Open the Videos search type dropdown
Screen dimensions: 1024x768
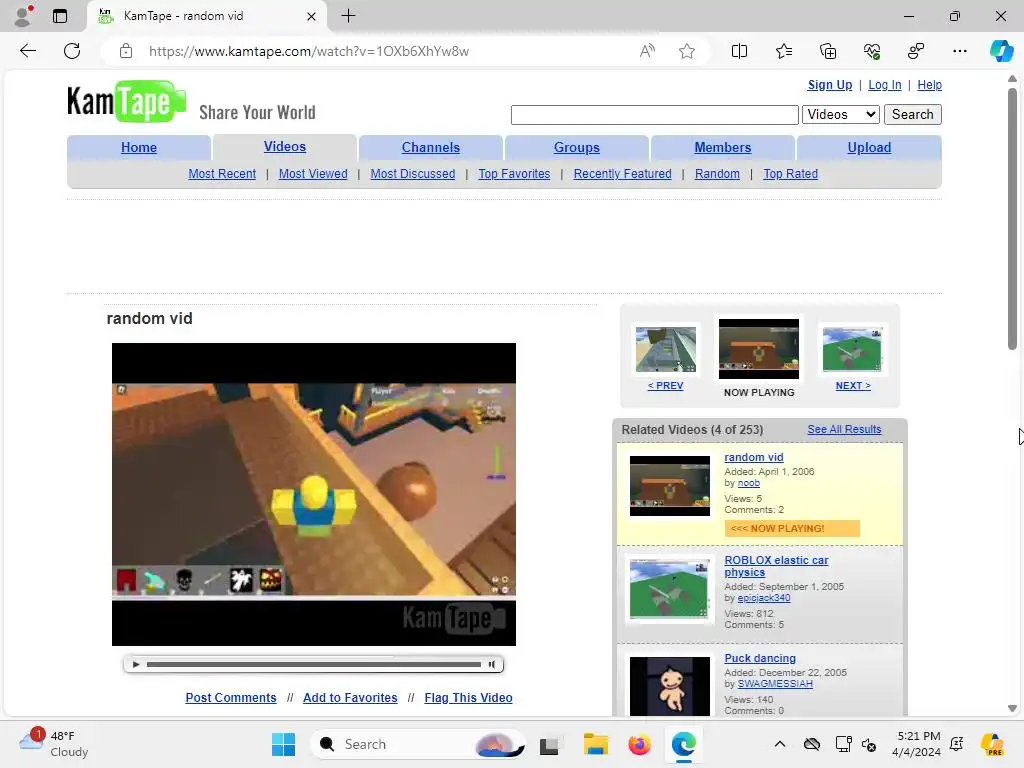click(840, 114)
